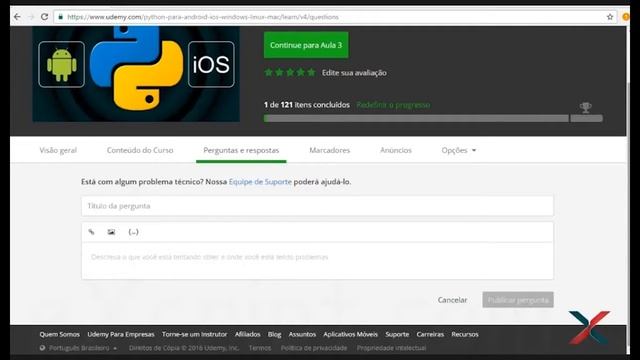Click the question description text area
640x360 pixels.
(x=318, y=261)
